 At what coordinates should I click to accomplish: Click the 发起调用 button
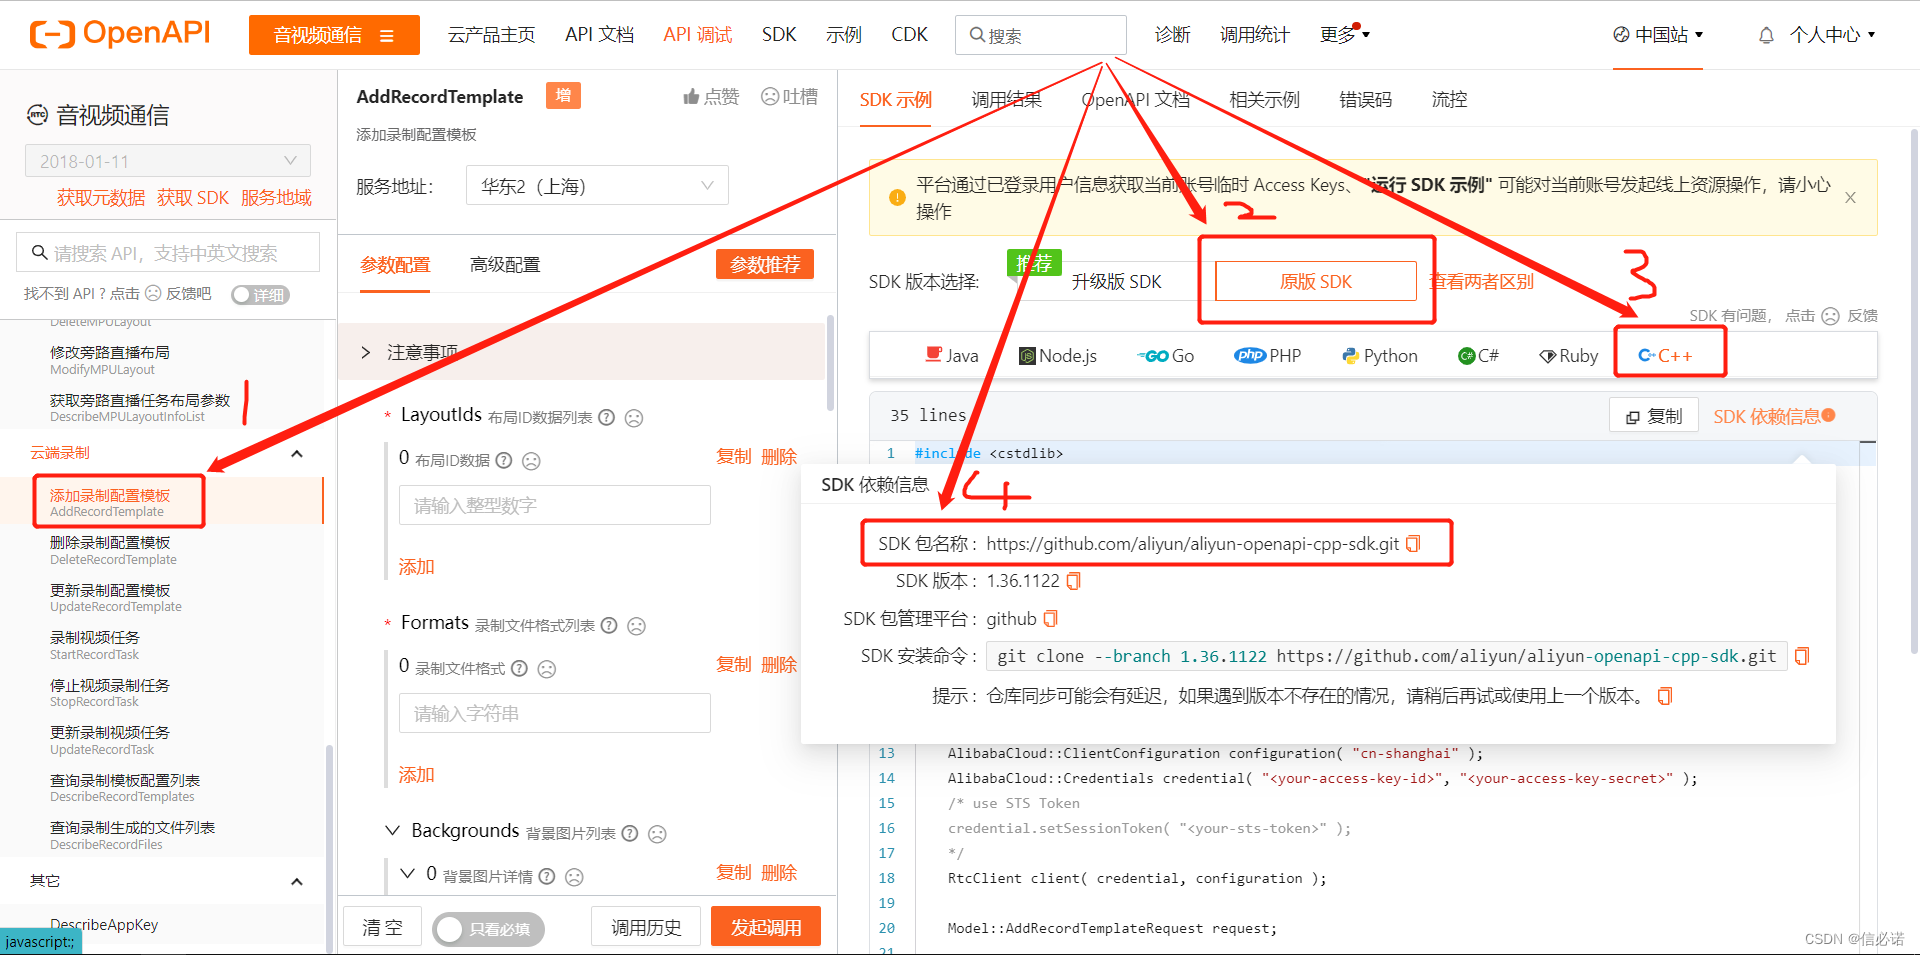tap(765, 925)
